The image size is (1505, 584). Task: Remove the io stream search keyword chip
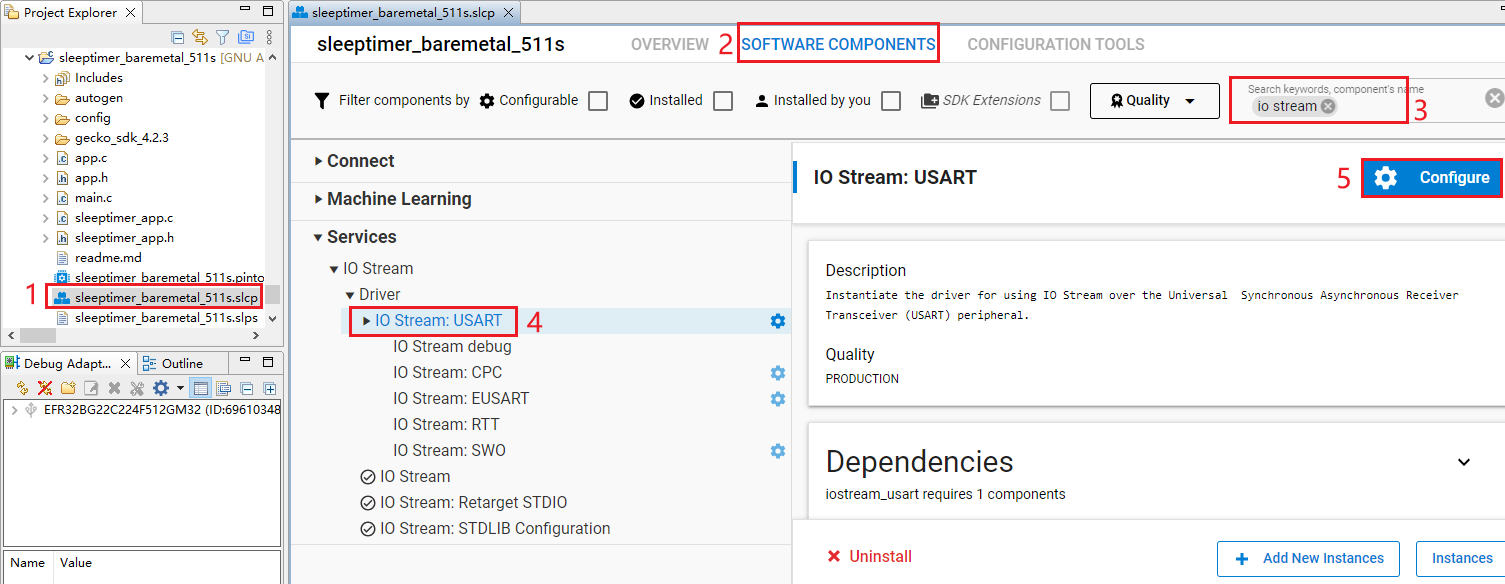tap(1329, 105)
